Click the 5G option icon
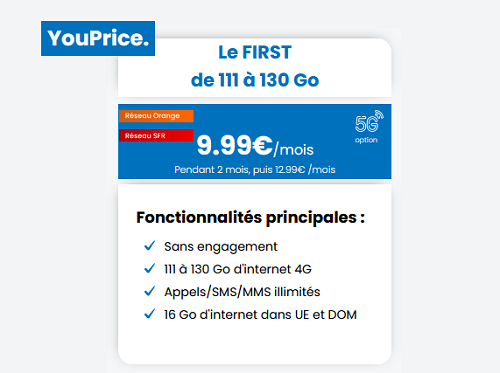Image resolution: width=500 pixels, height=373 pixels. click(369, 122)
